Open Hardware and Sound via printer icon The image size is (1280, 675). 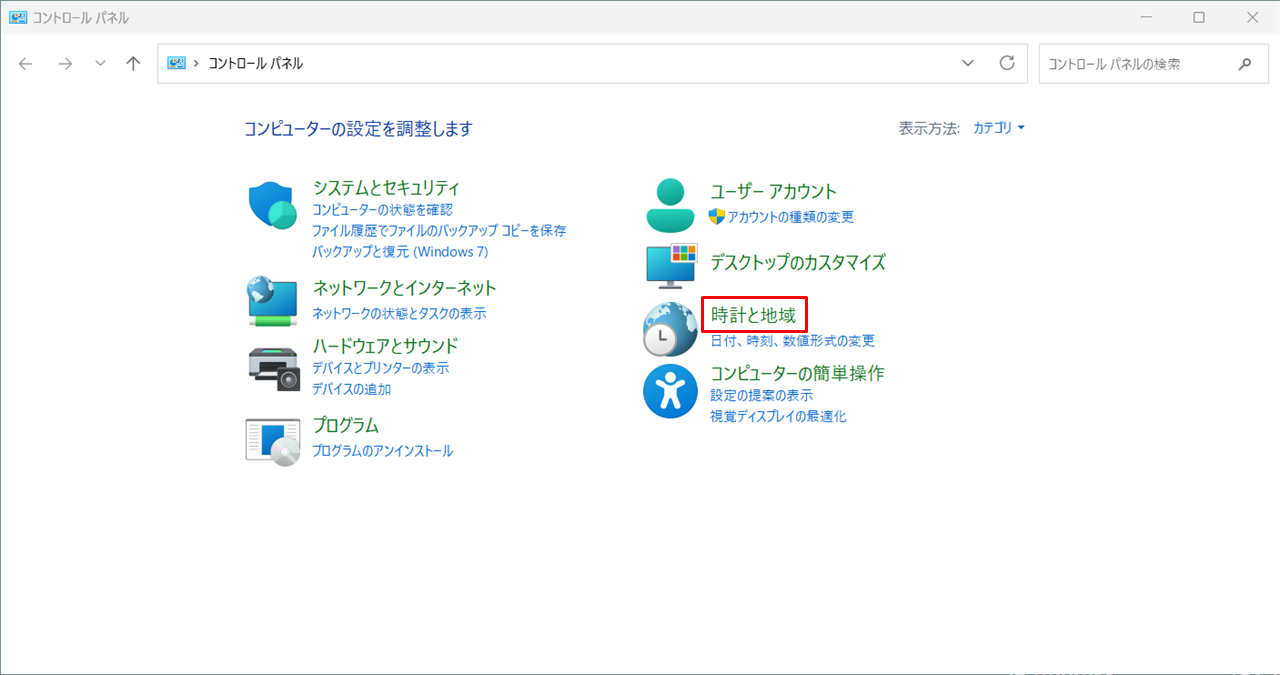click(x=271, y=367)
